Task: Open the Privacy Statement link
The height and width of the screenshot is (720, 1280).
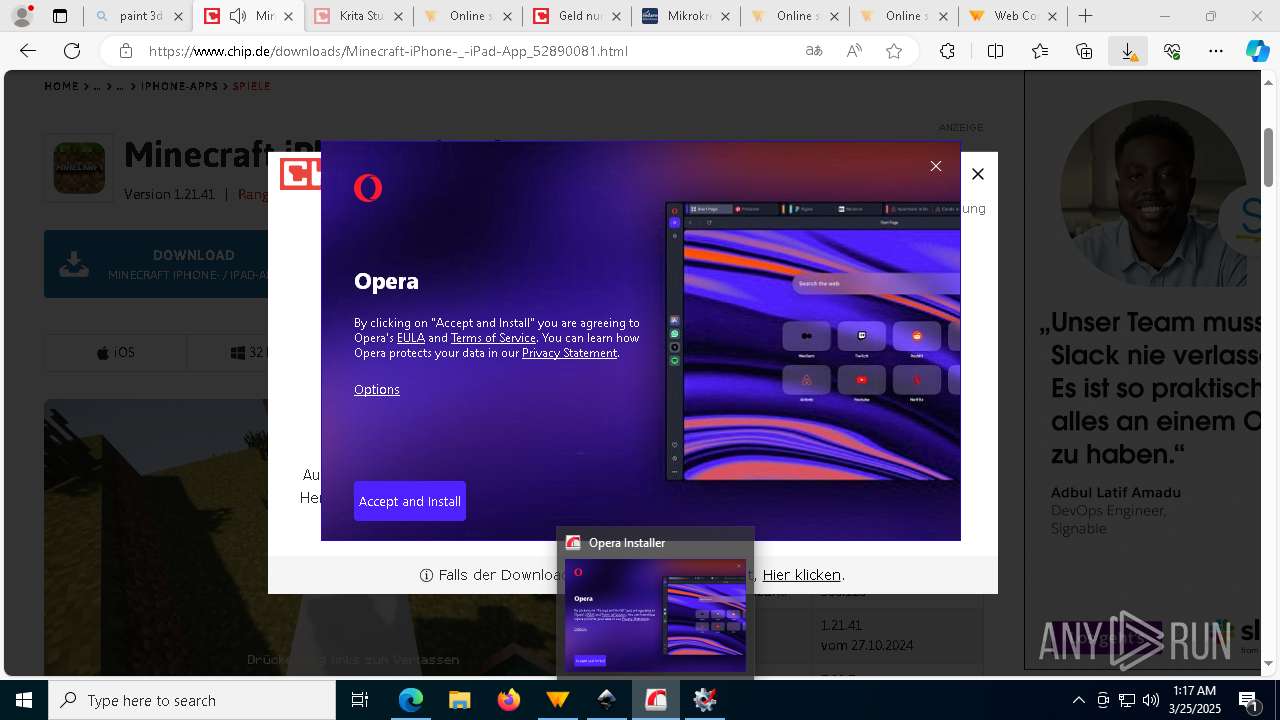Action: point(569,353)
